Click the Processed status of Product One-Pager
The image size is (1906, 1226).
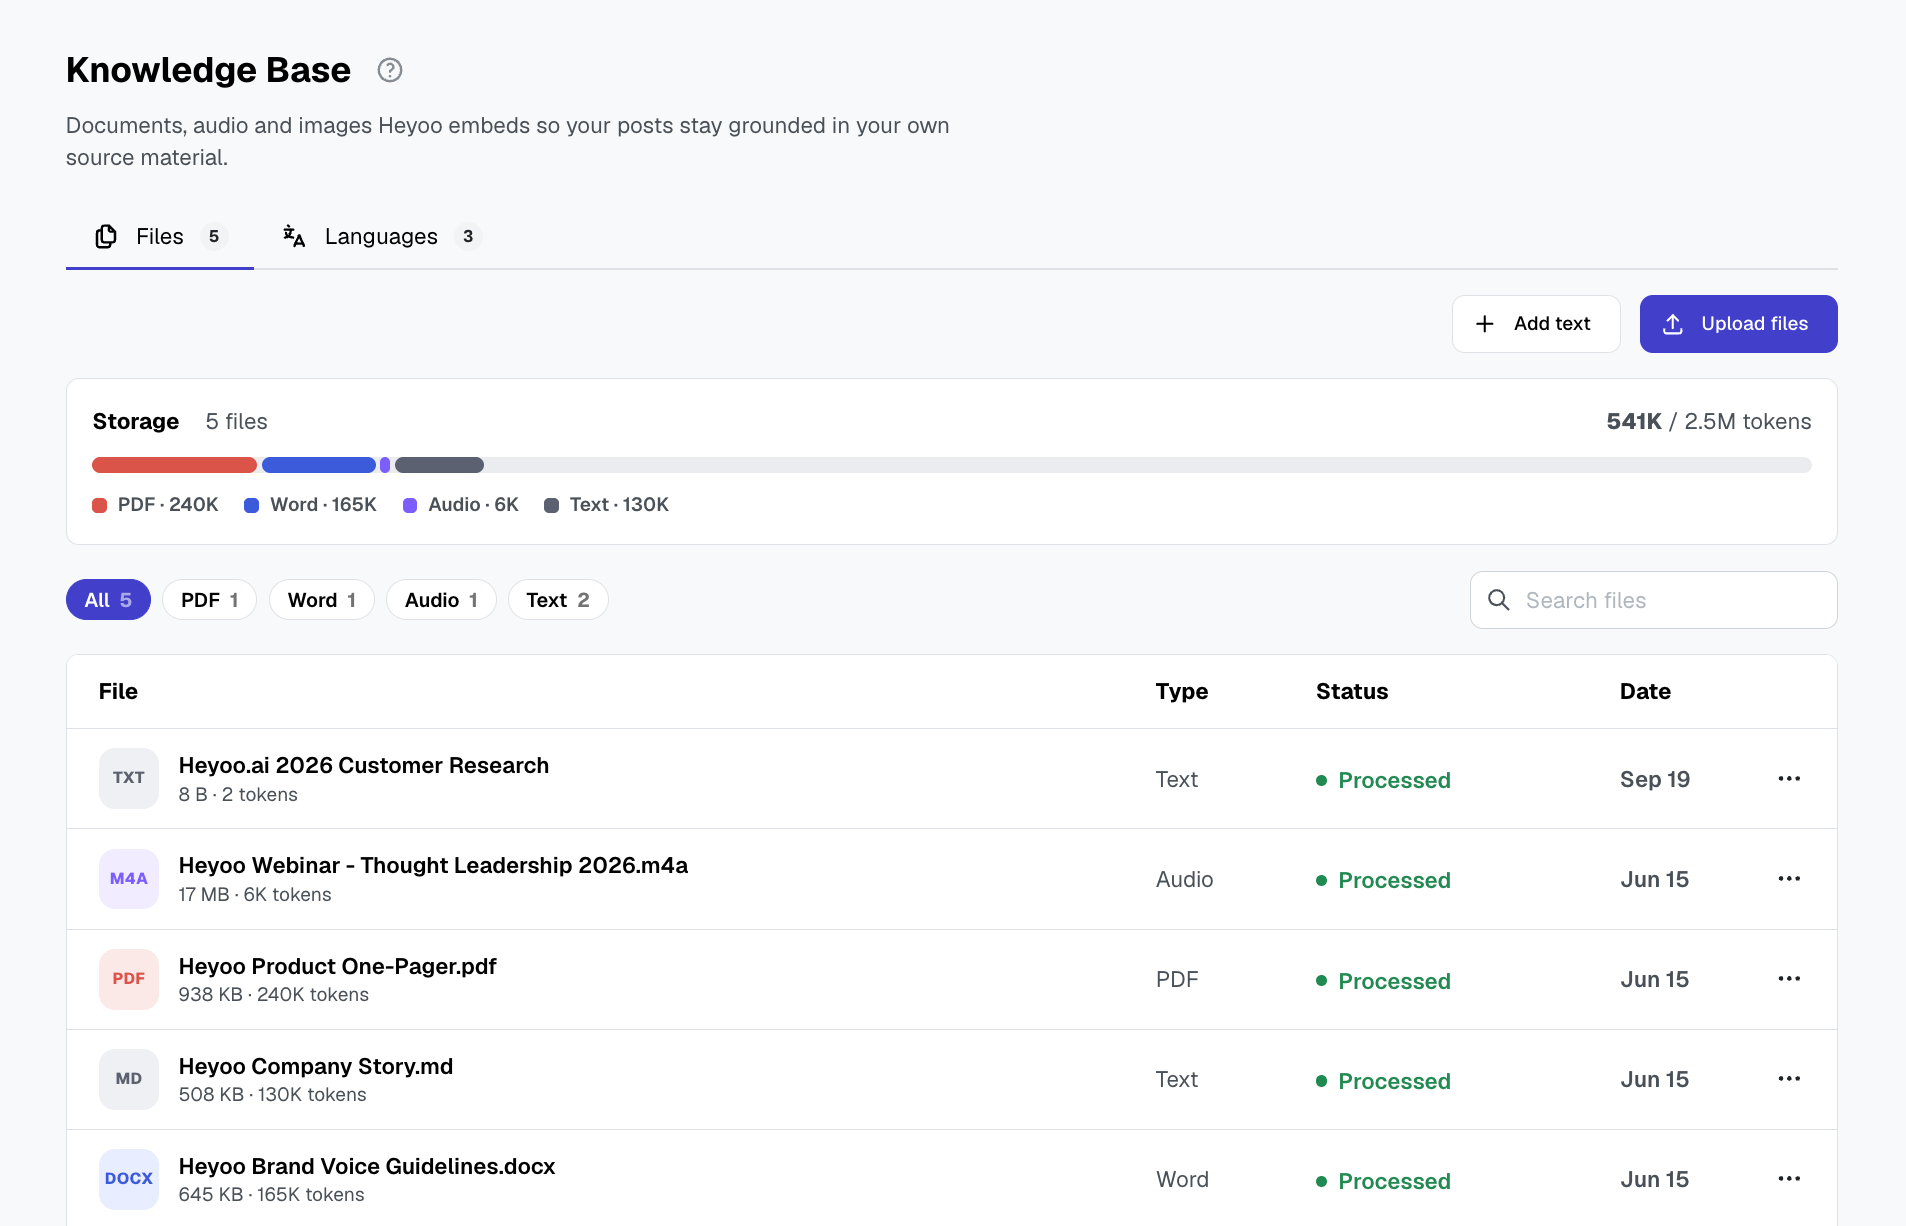pos(1383,981)
